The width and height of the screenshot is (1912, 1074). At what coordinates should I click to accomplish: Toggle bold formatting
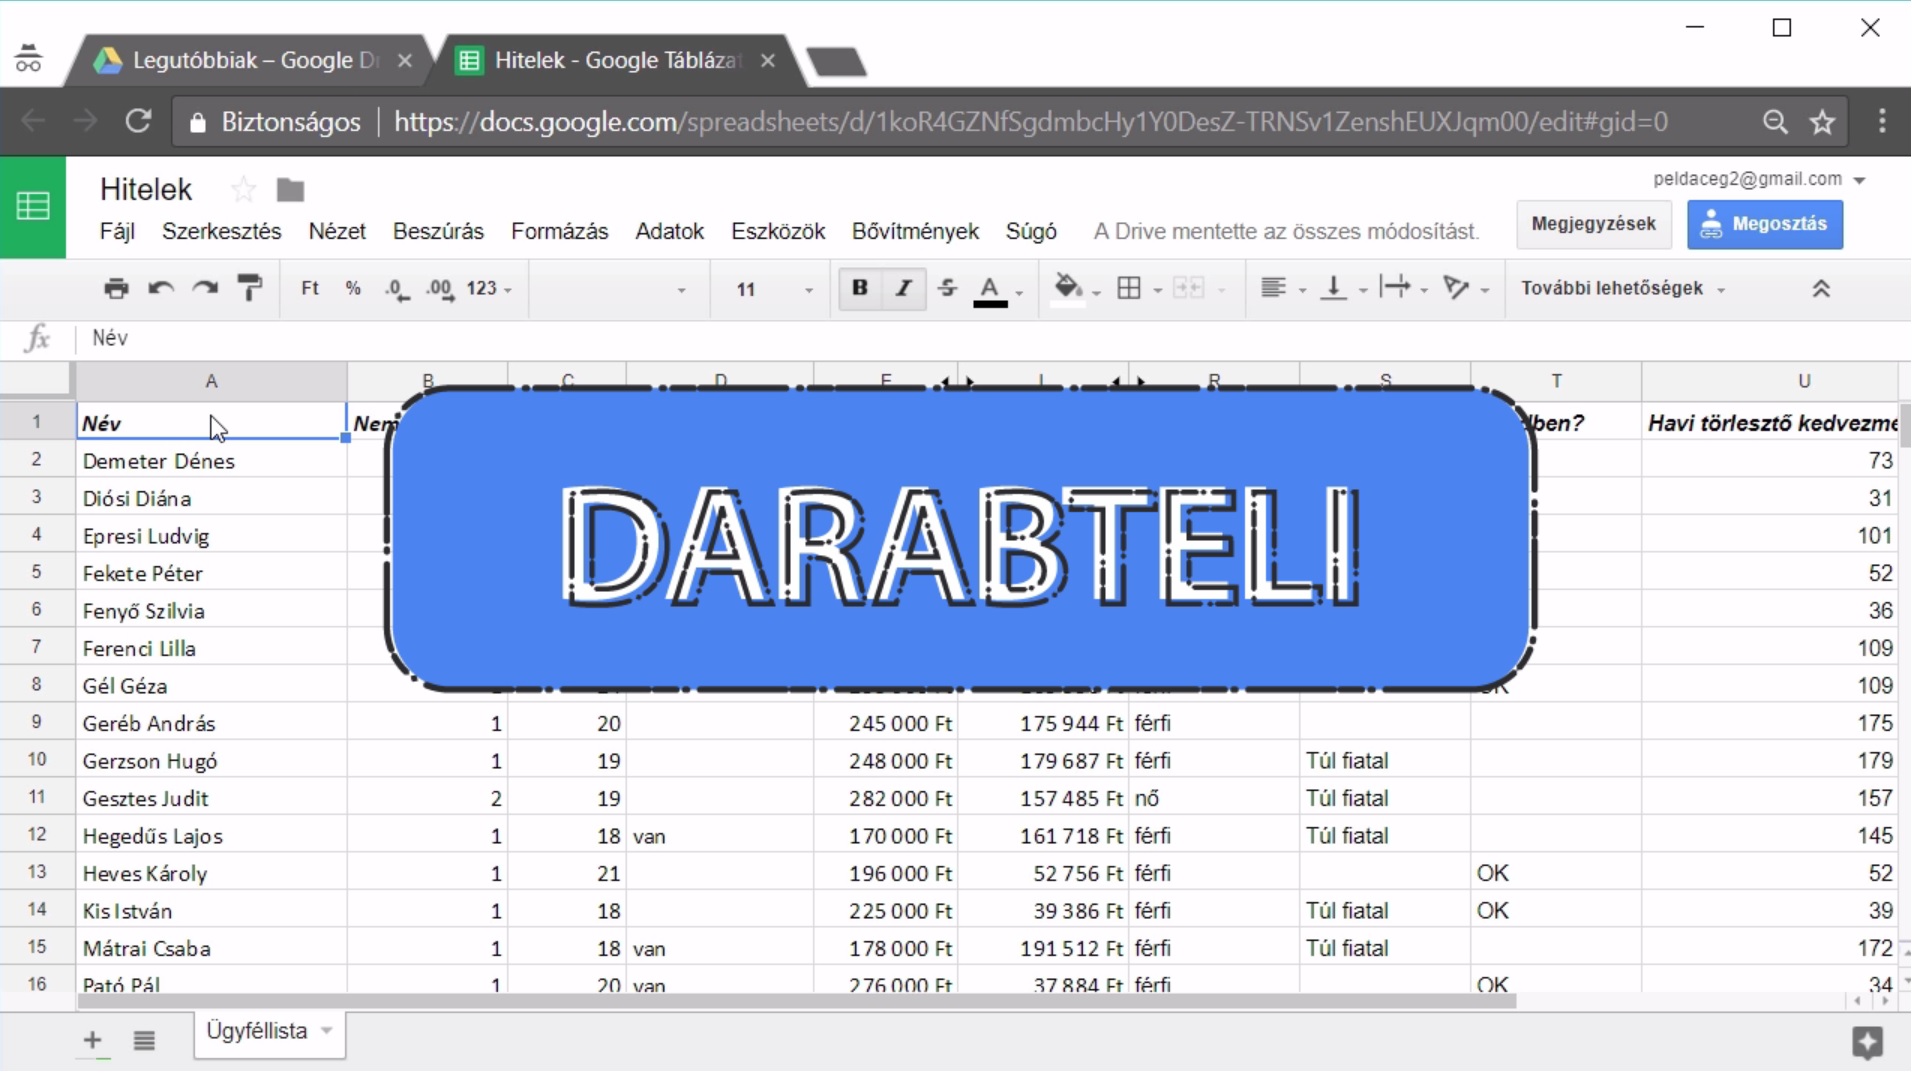tap(859, 289)
